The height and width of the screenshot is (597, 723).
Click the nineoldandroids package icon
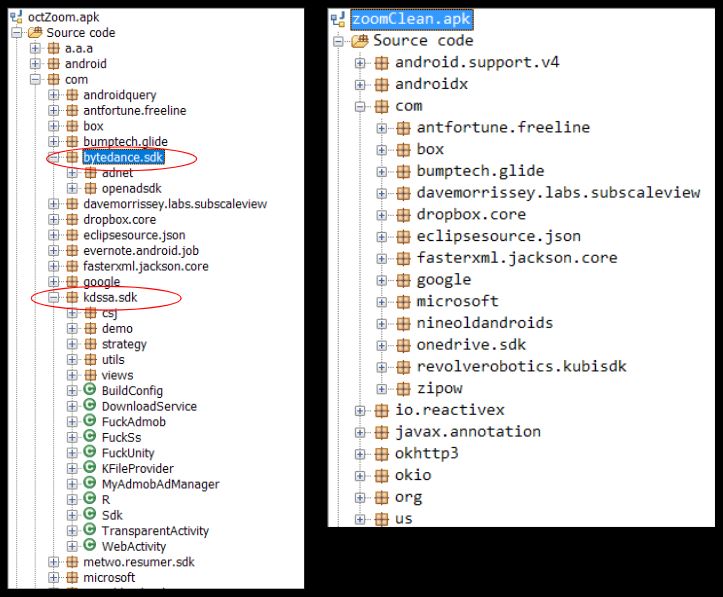[x=403, y=324]
